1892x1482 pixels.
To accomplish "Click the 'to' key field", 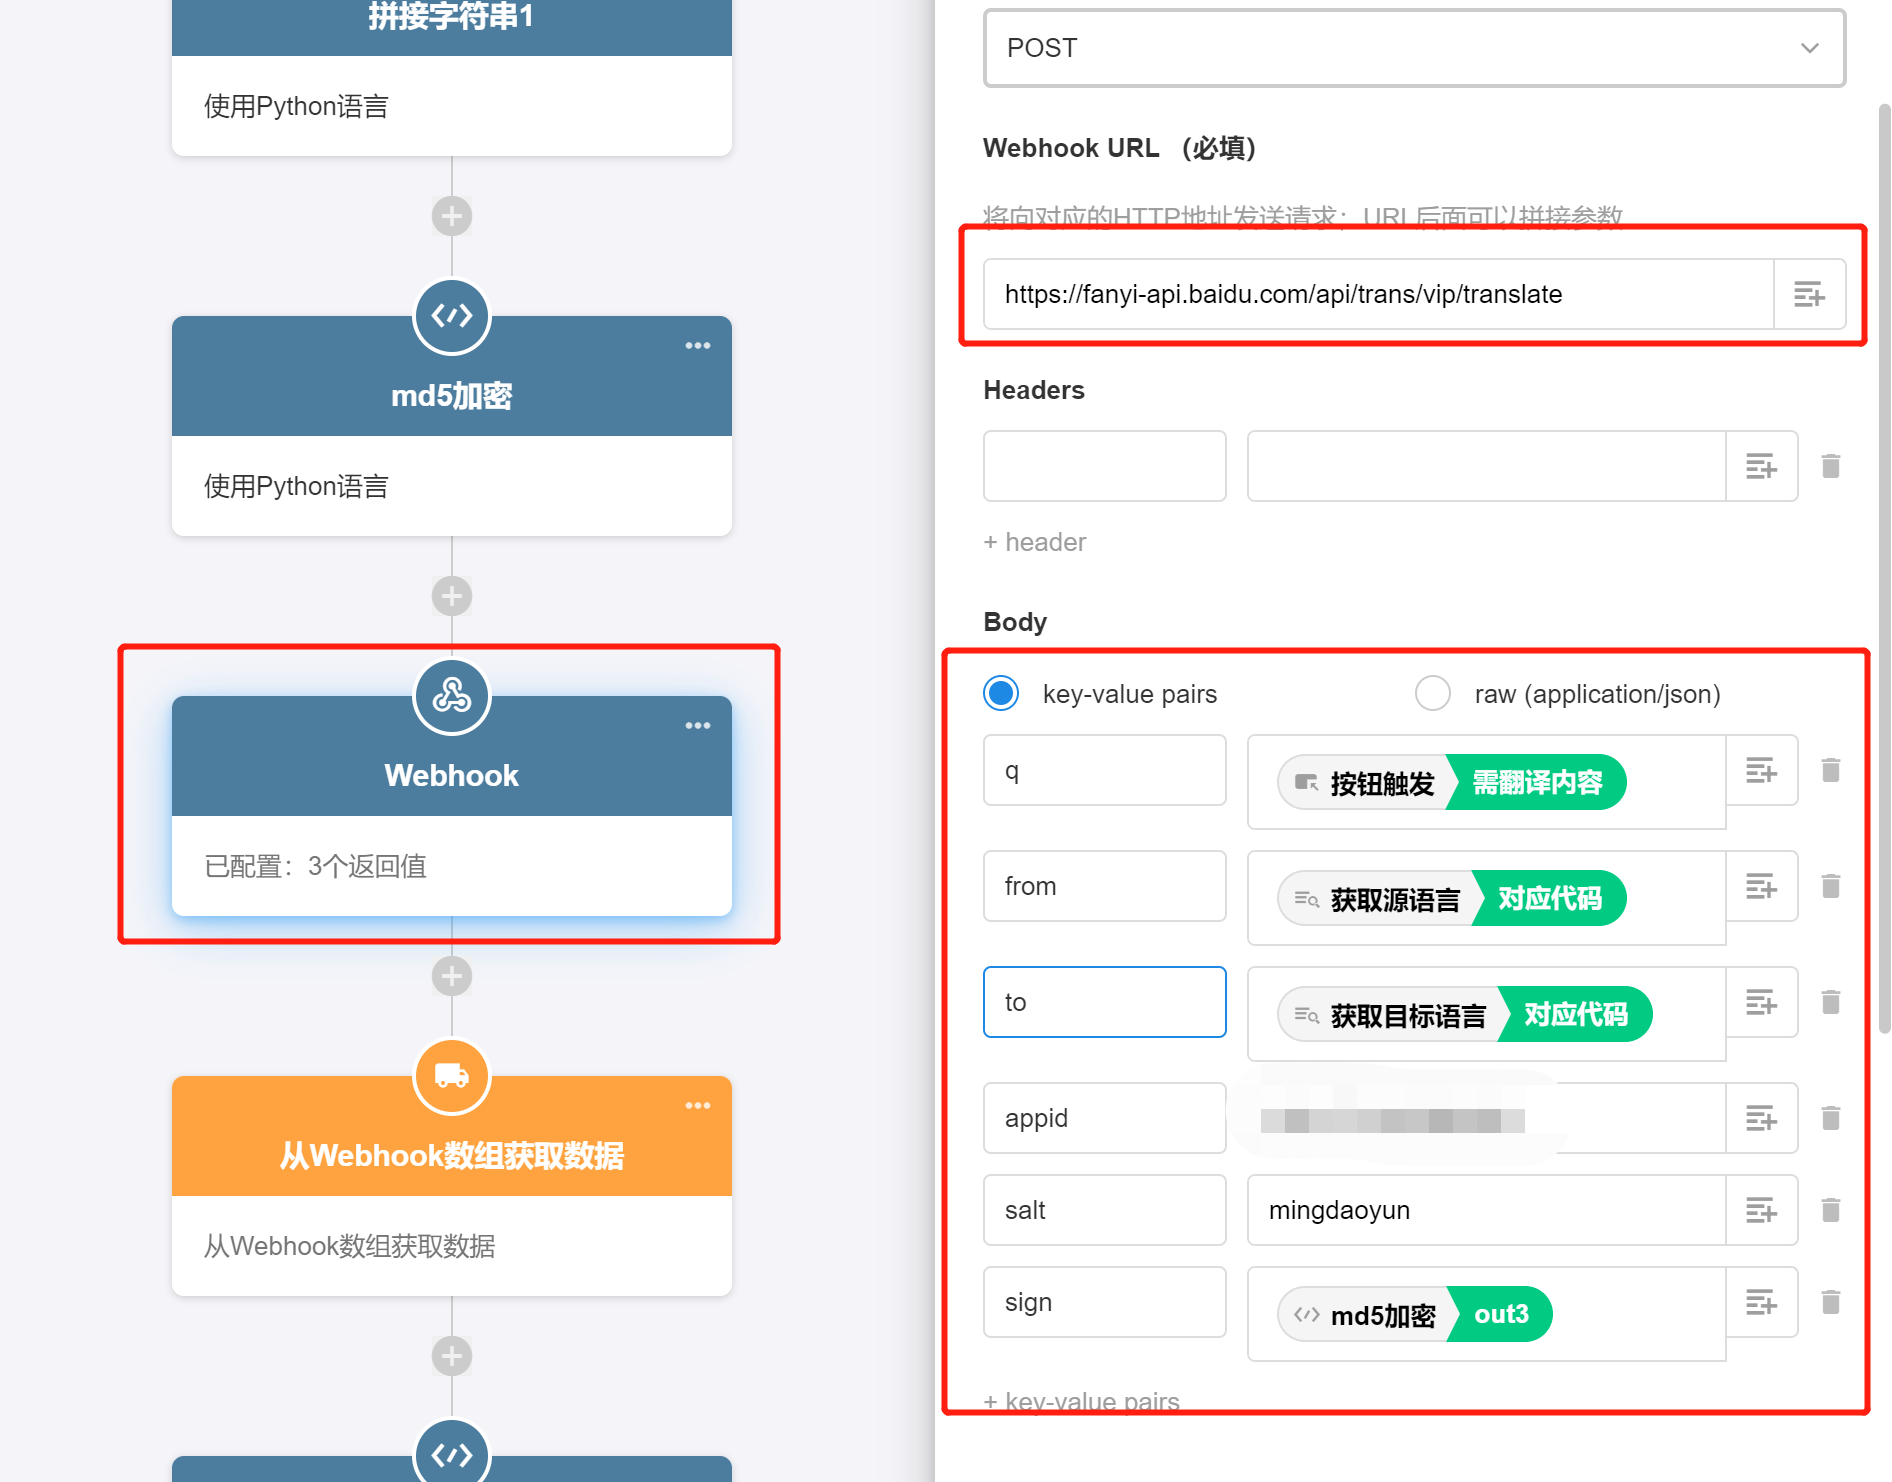I will 1104,1002.
